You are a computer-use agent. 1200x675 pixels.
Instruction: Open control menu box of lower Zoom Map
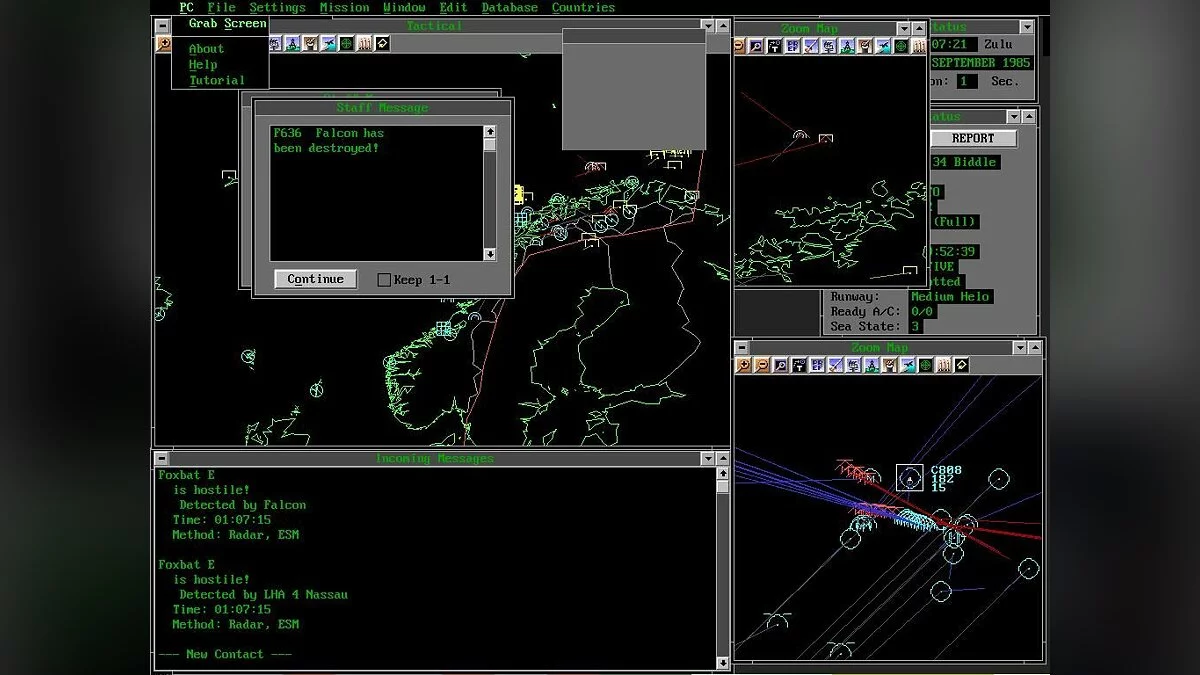click(x=742, y=347)
